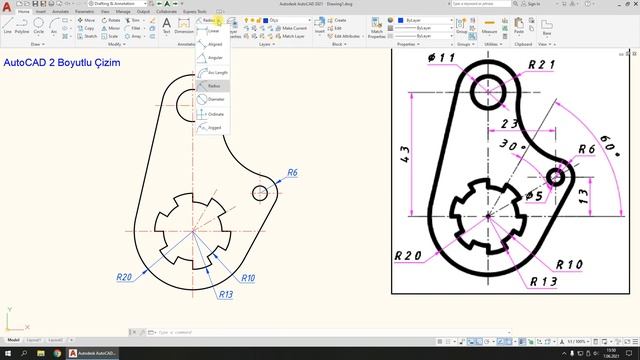
Task: Choose Diameter from the dimension dropdown
Action: 212,99
